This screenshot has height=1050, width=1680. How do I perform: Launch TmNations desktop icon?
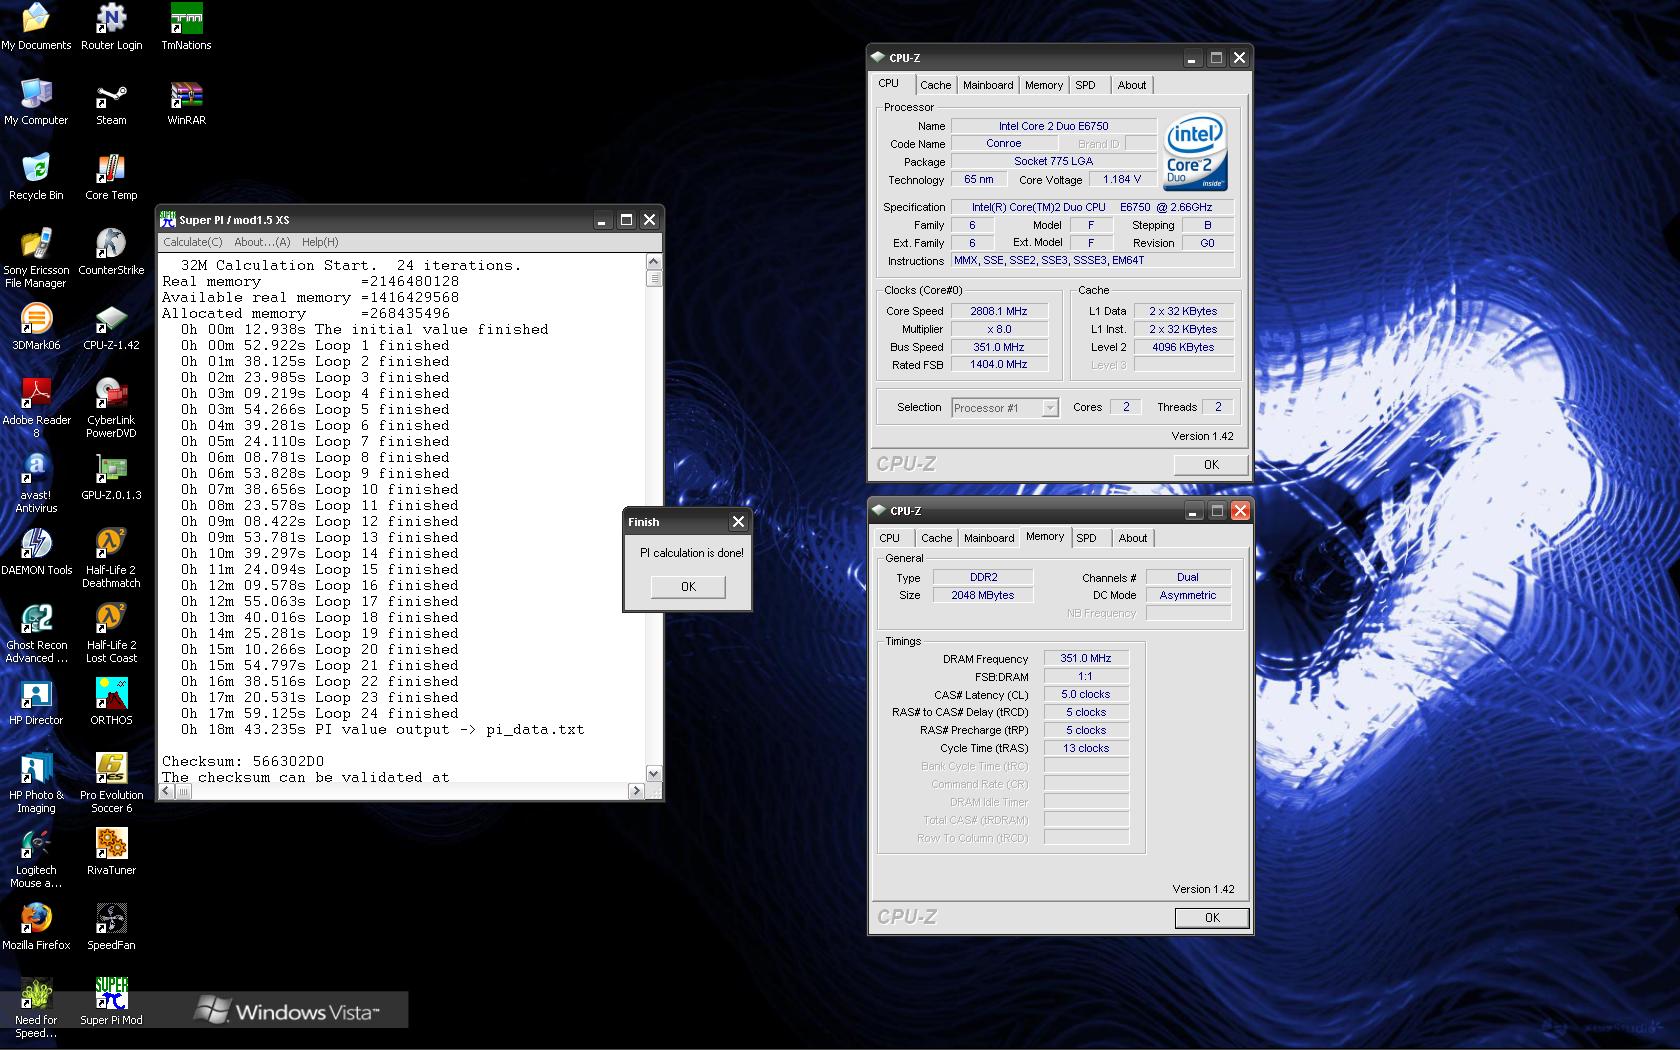coord(186,27)
